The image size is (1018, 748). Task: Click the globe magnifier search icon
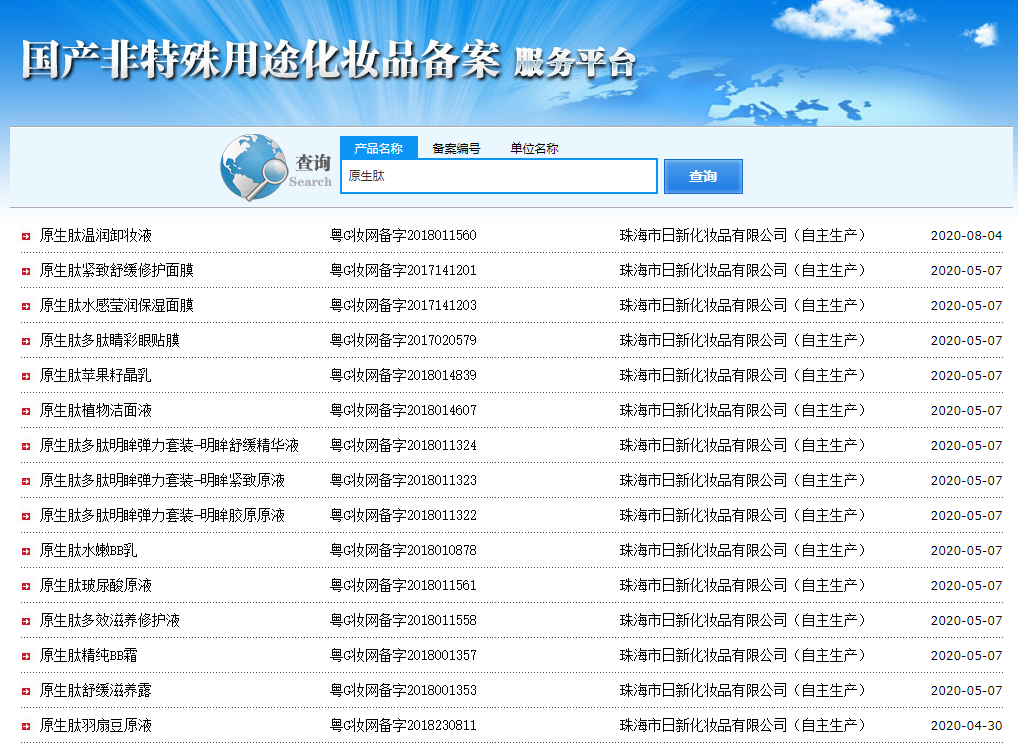(254, 167)
